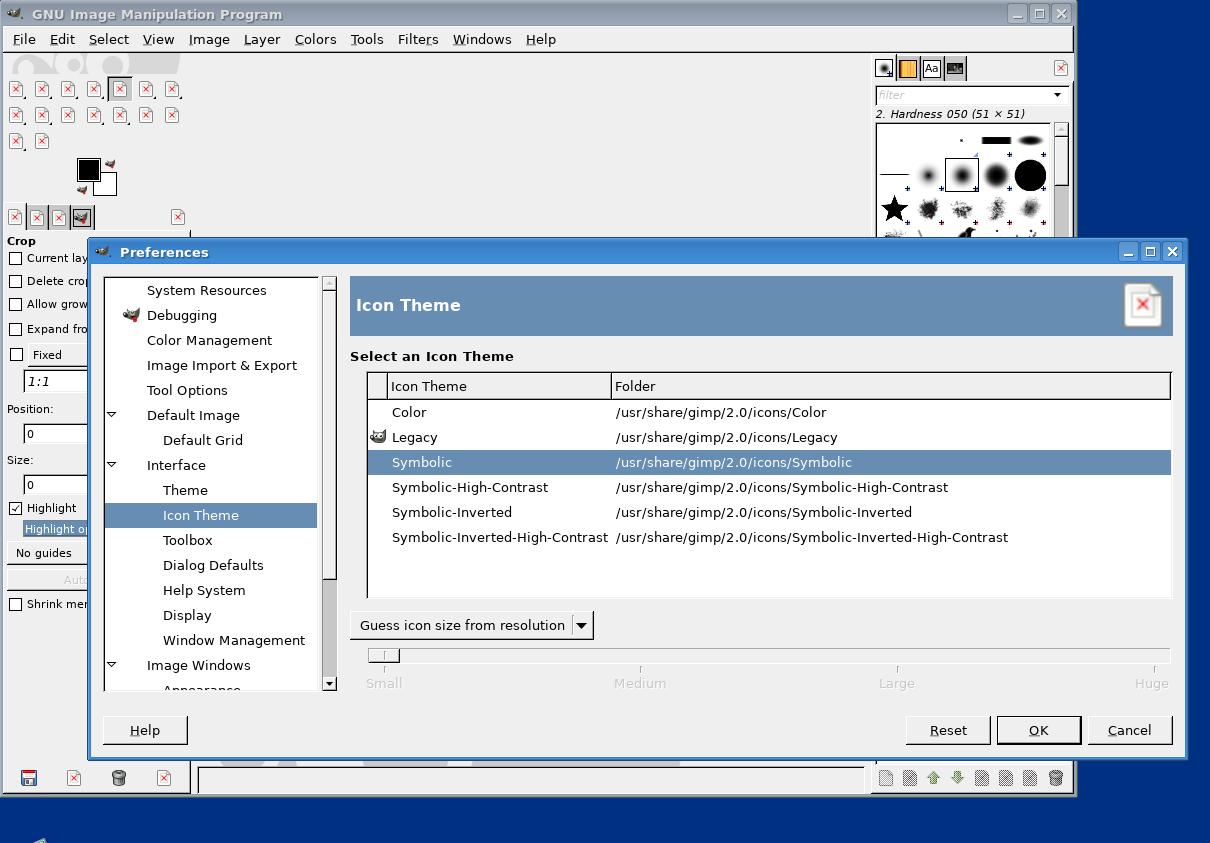Screen dimensions: 1210x843
Task: Click the Reset button in Preferences
Action: click(948, 730)
